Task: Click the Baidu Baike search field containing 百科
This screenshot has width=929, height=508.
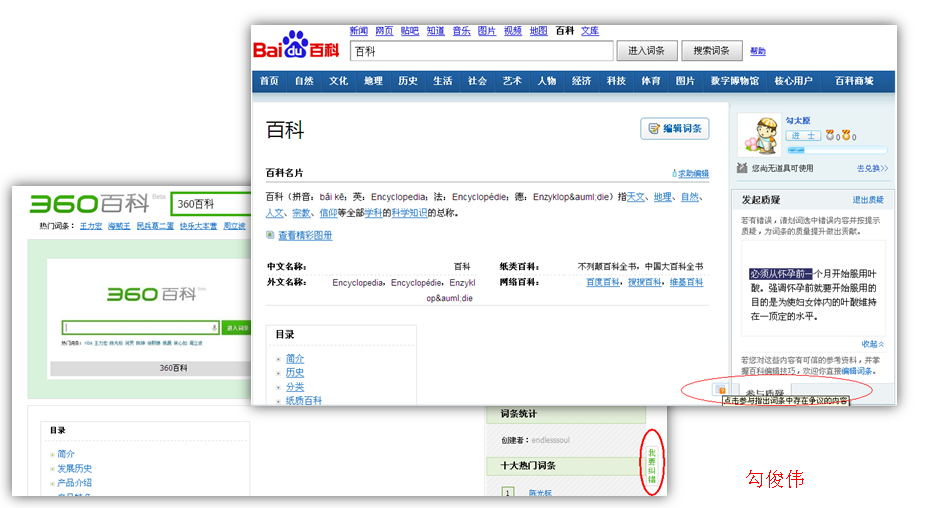Action: click(482, 51)
